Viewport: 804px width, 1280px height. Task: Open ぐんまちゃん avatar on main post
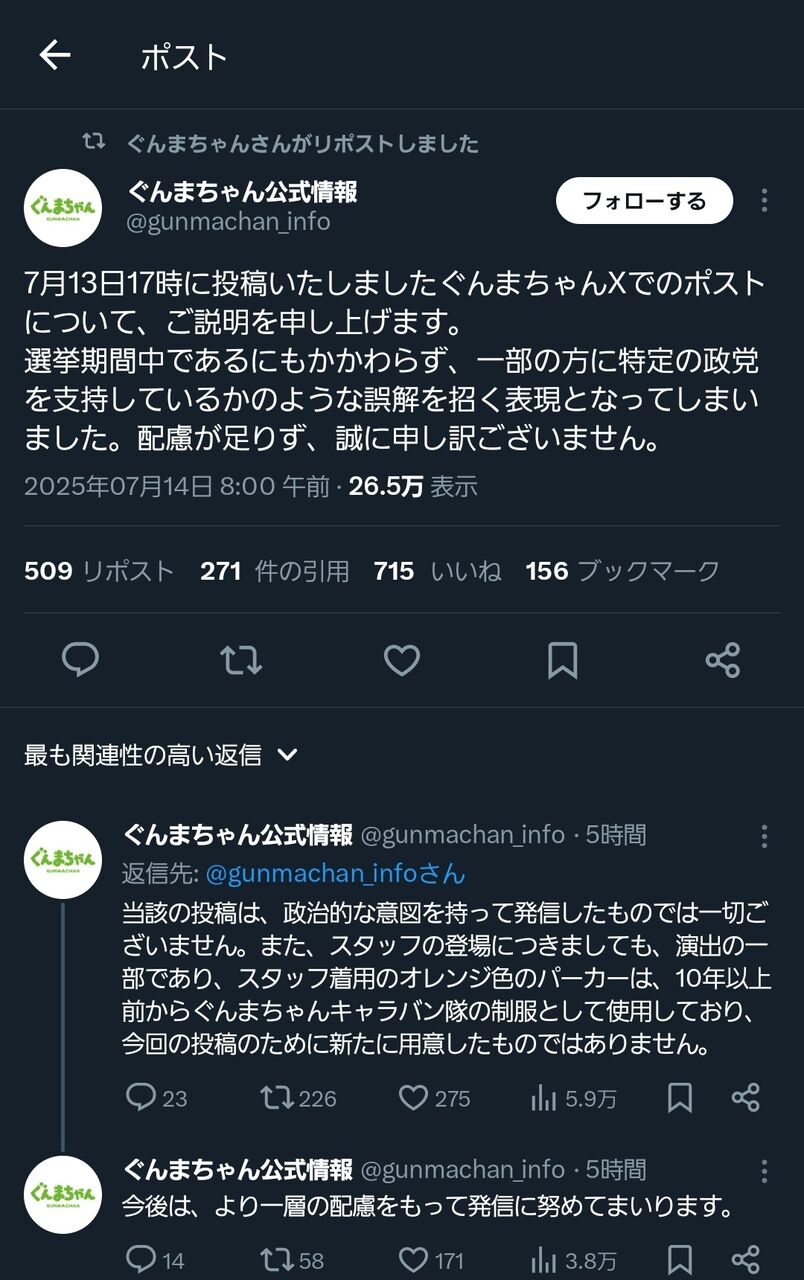click(x=62, y=207)
